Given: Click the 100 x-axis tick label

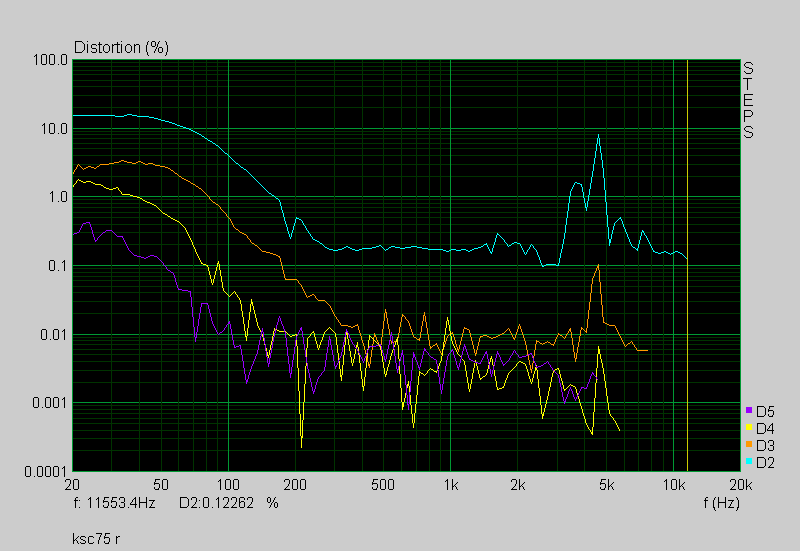Looking at the screenshot, I should tap(228, 485).
